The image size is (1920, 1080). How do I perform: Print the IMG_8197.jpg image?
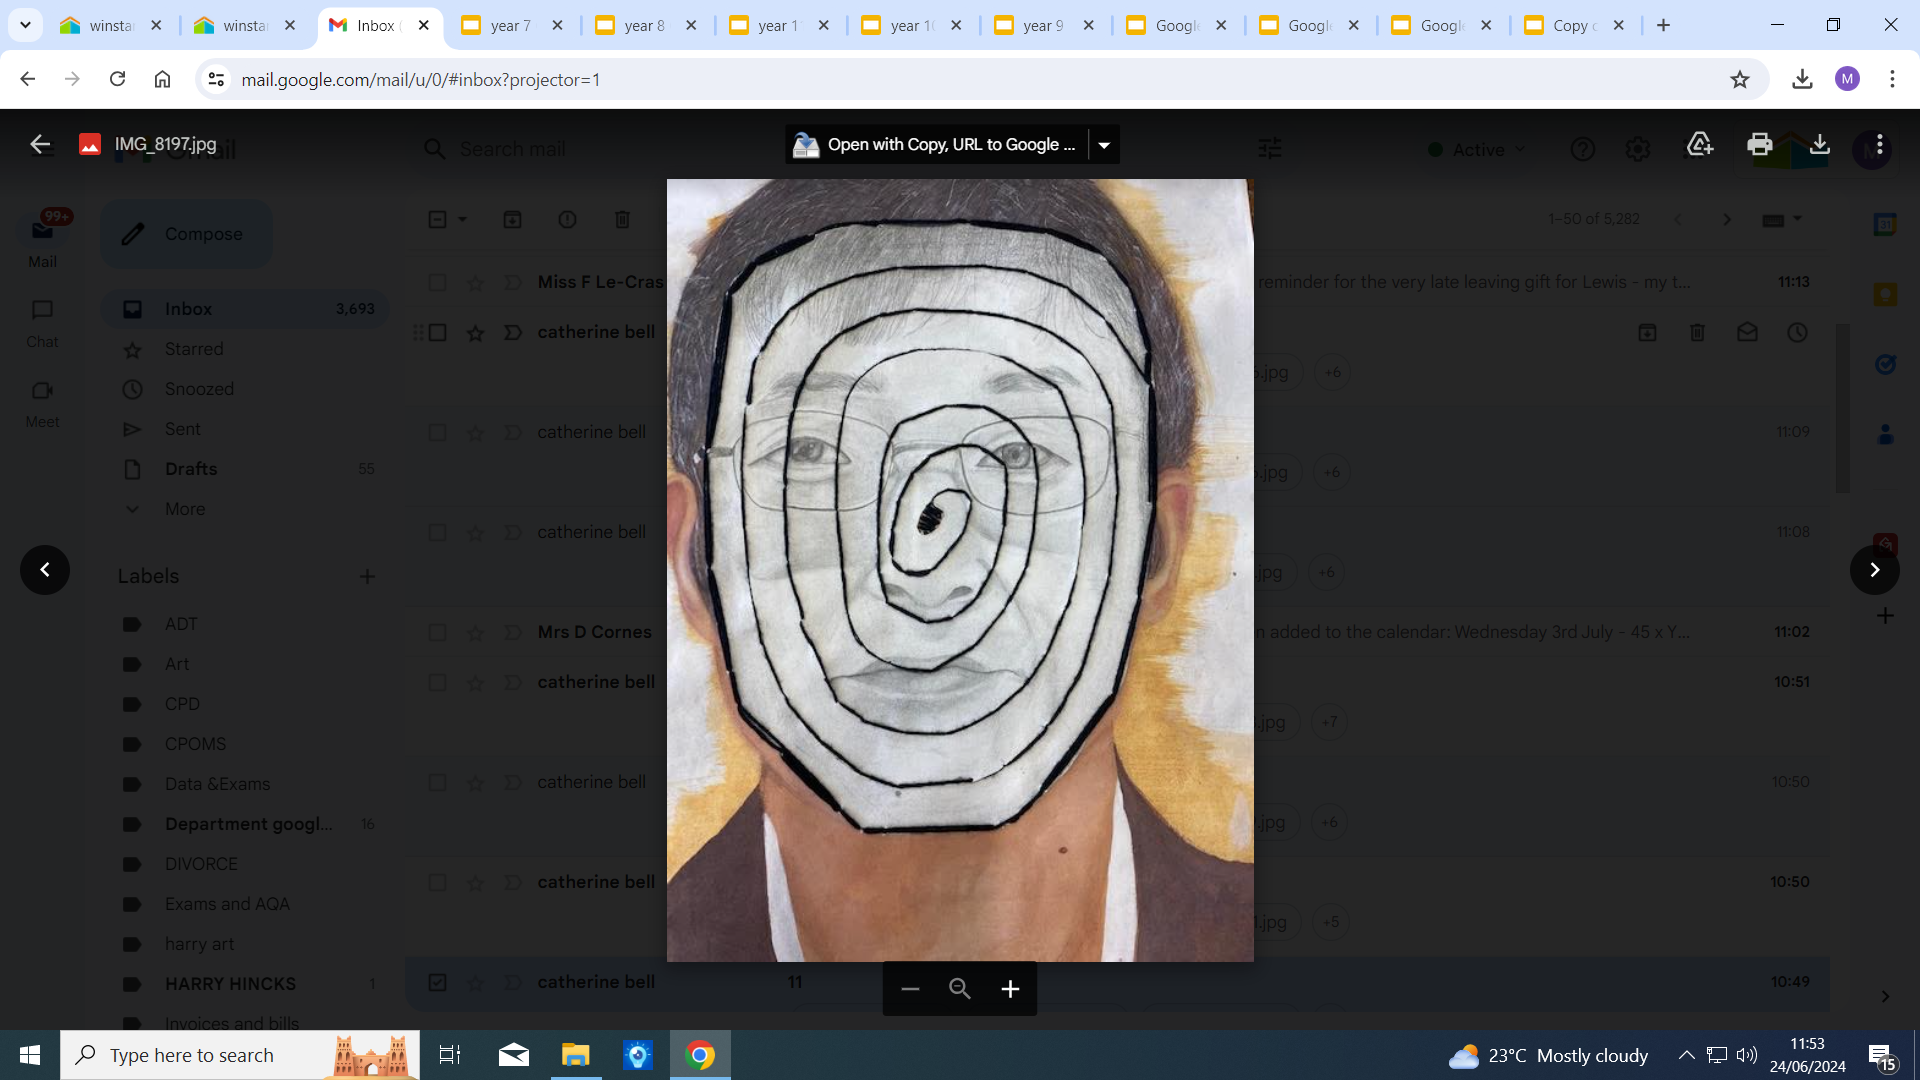[x=1759, y=144]
